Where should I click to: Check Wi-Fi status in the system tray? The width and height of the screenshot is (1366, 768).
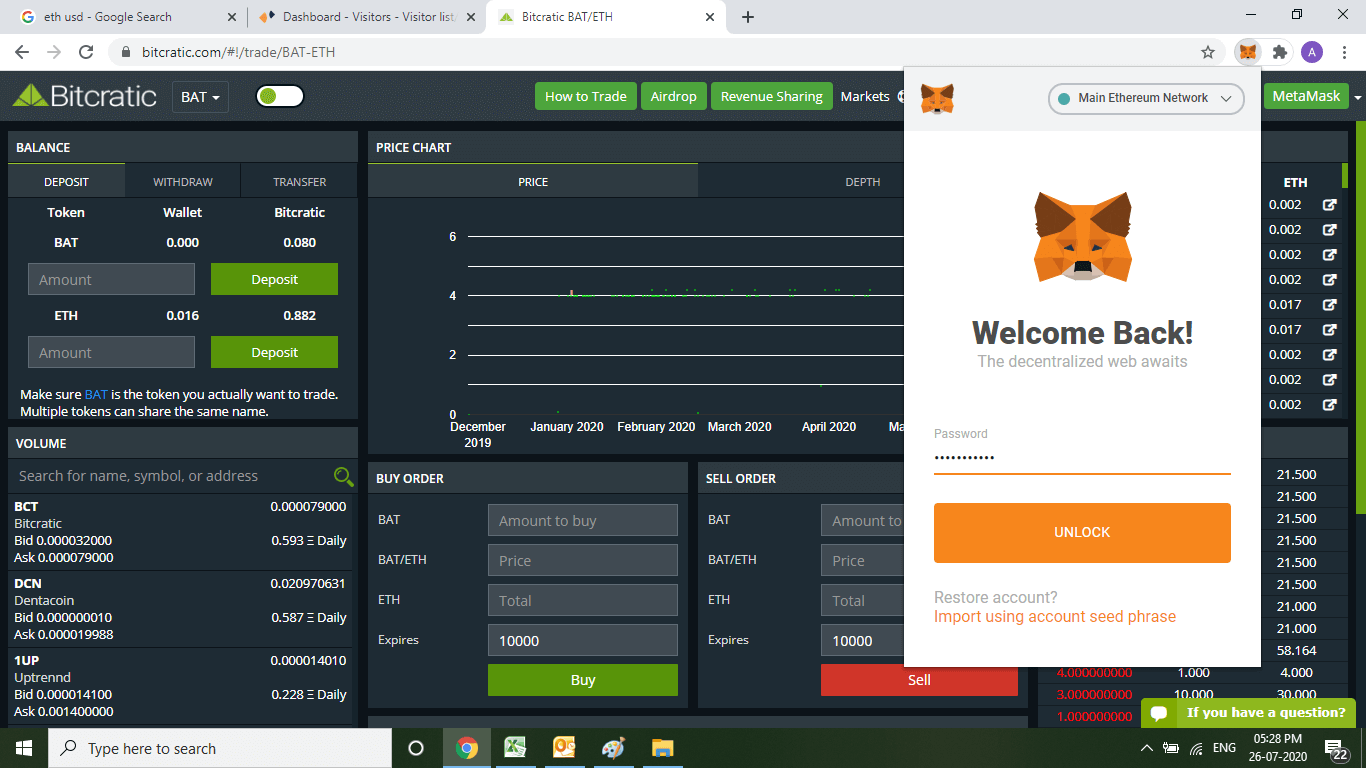1196,748
